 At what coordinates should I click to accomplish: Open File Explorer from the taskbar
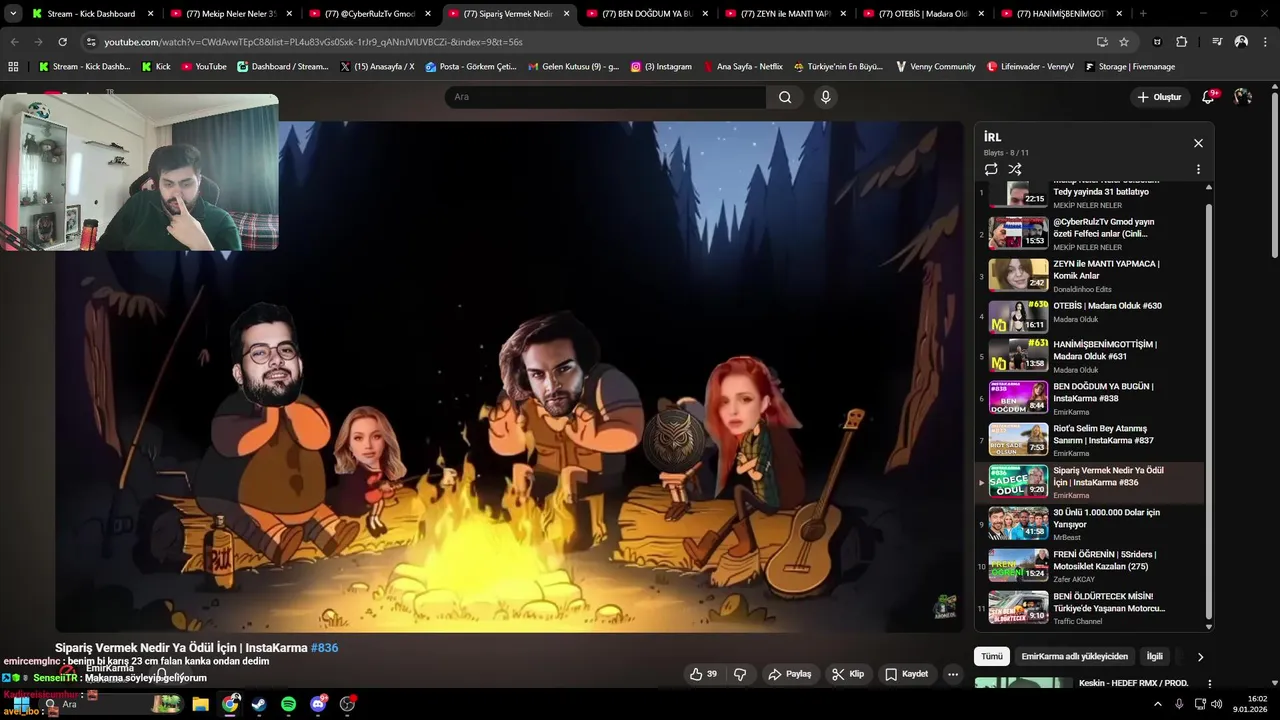(200, 704)
